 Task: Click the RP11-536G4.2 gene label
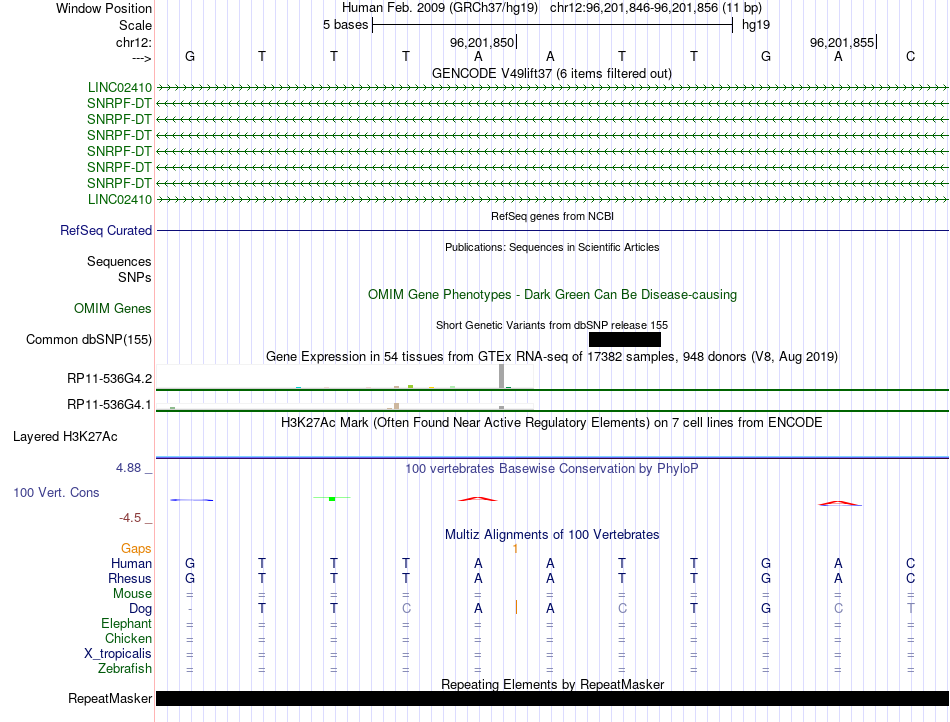(x=109, y=379)
